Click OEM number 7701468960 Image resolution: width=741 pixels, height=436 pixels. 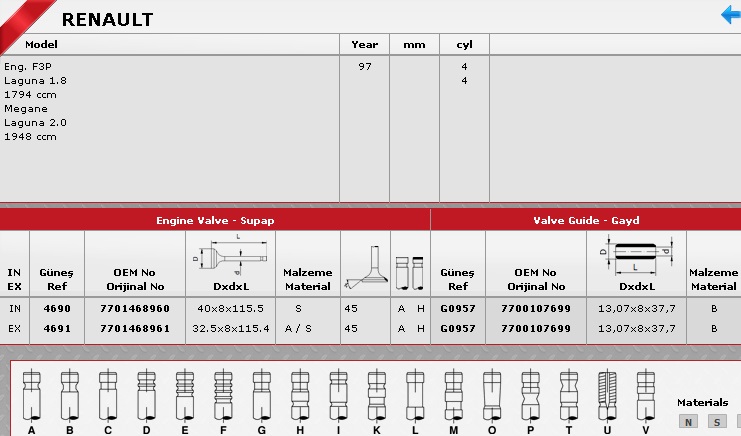pos(135,308)
